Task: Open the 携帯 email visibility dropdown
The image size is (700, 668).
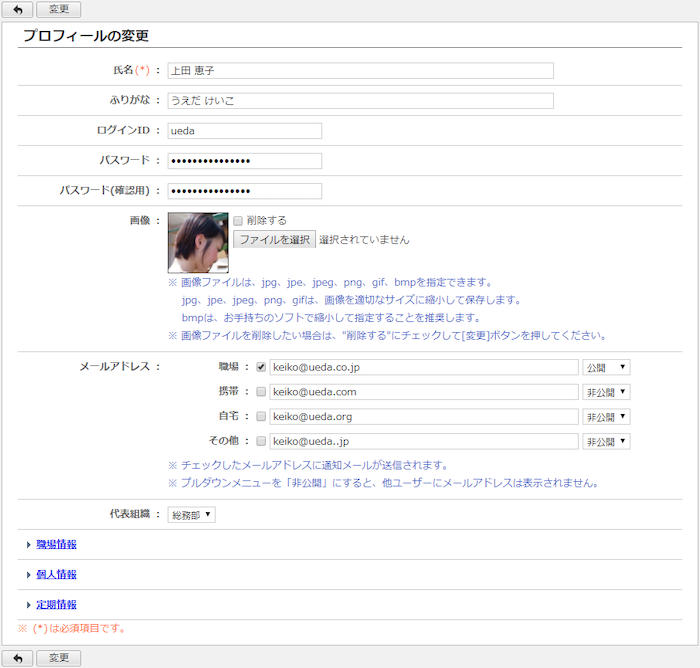Action: tap(606, 392)
